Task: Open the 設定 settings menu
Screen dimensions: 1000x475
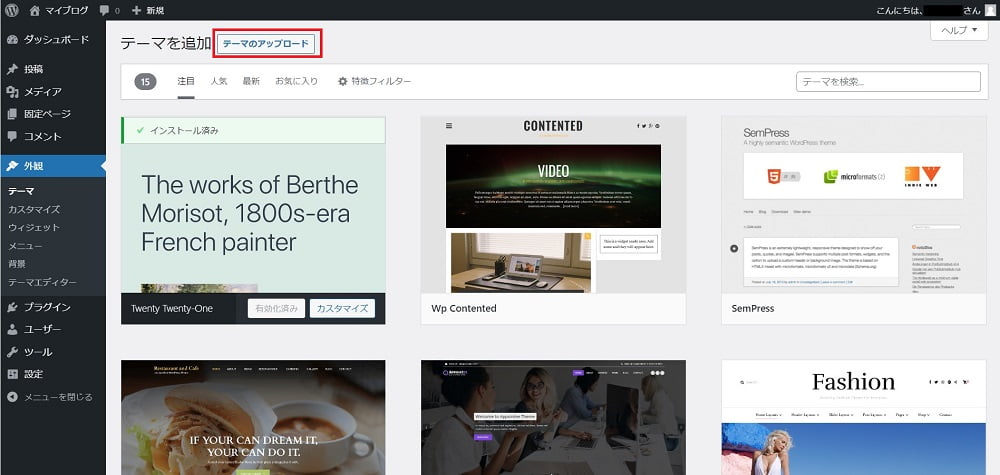Action: point(33,374)
